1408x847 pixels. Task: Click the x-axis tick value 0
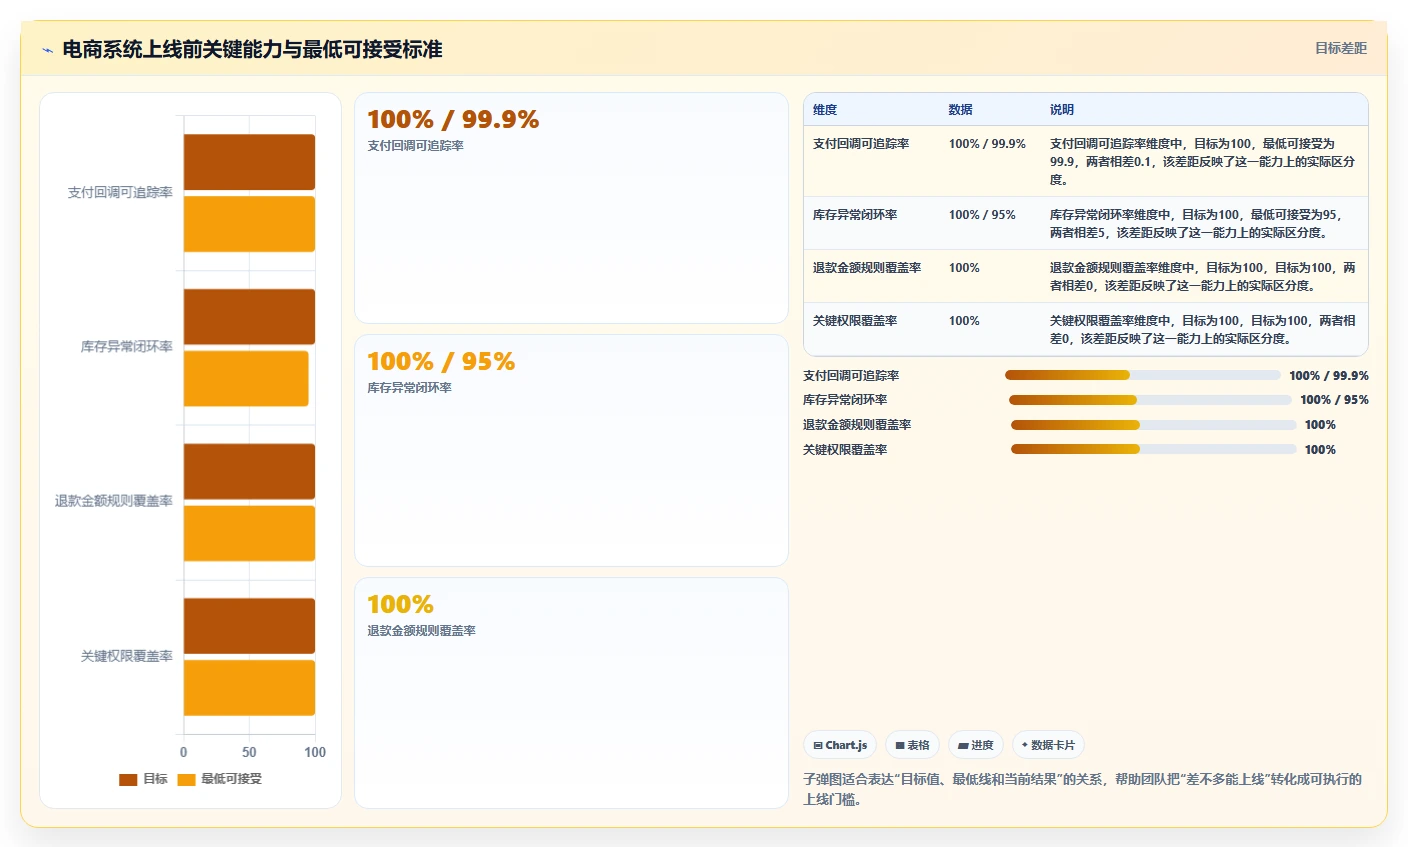pyautogui.click(x=183, y=752)
